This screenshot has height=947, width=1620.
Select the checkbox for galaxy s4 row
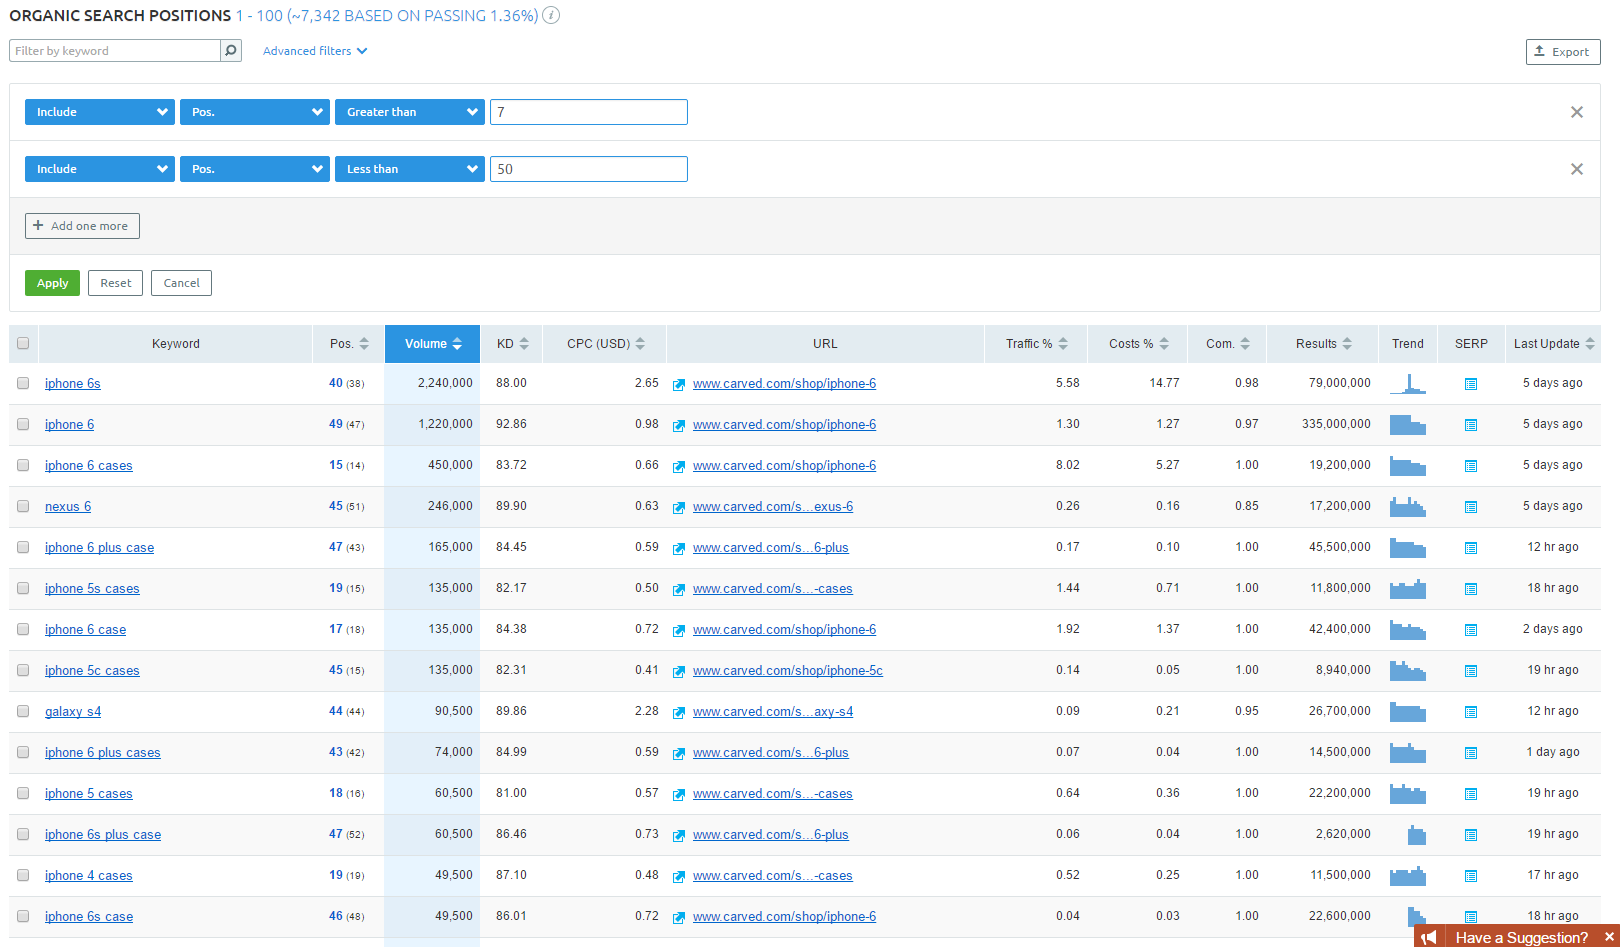23,712
